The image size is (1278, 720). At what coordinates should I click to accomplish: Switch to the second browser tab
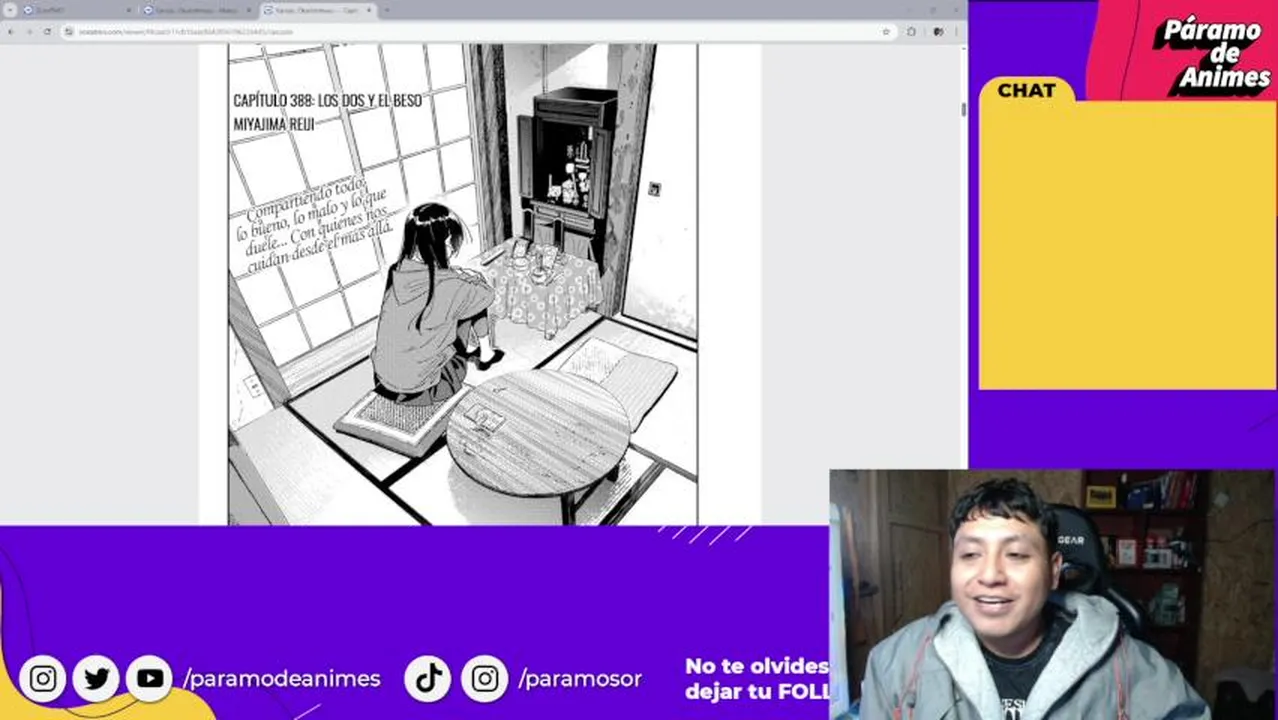(198, 10)
